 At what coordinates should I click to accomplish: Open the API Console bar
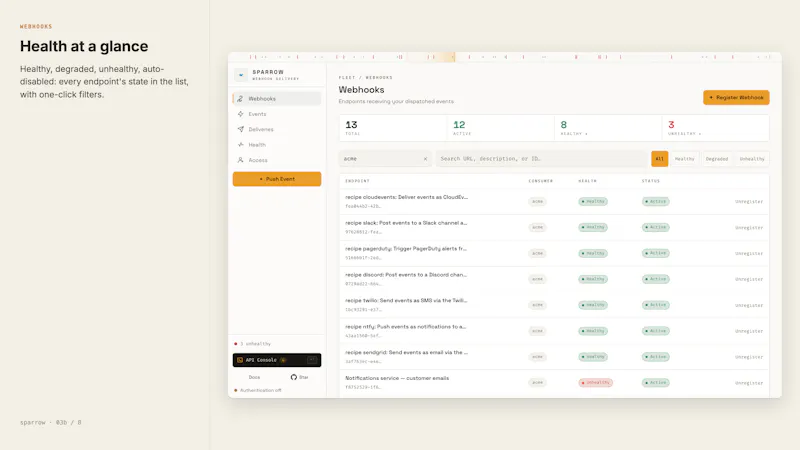click(x=277, y=360)
